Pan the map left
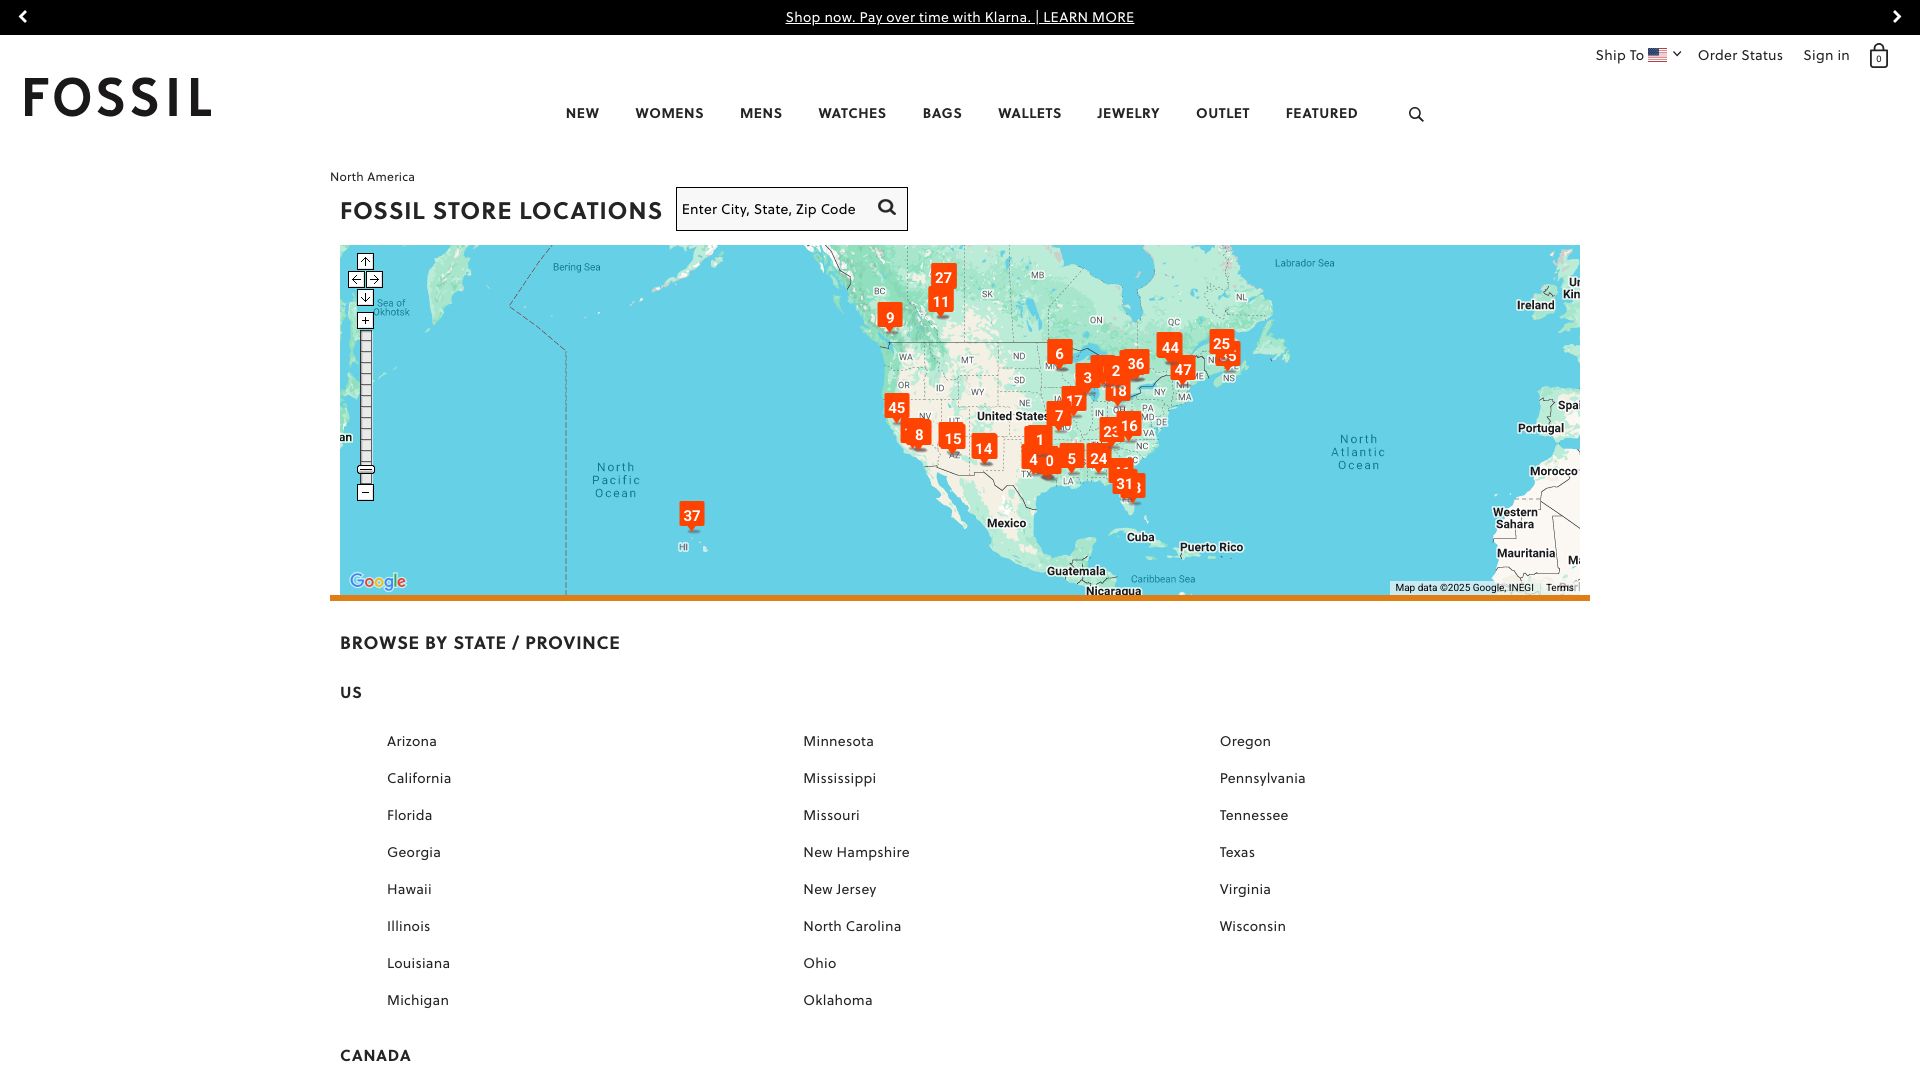1920x1080 pixels. point(356,279)
